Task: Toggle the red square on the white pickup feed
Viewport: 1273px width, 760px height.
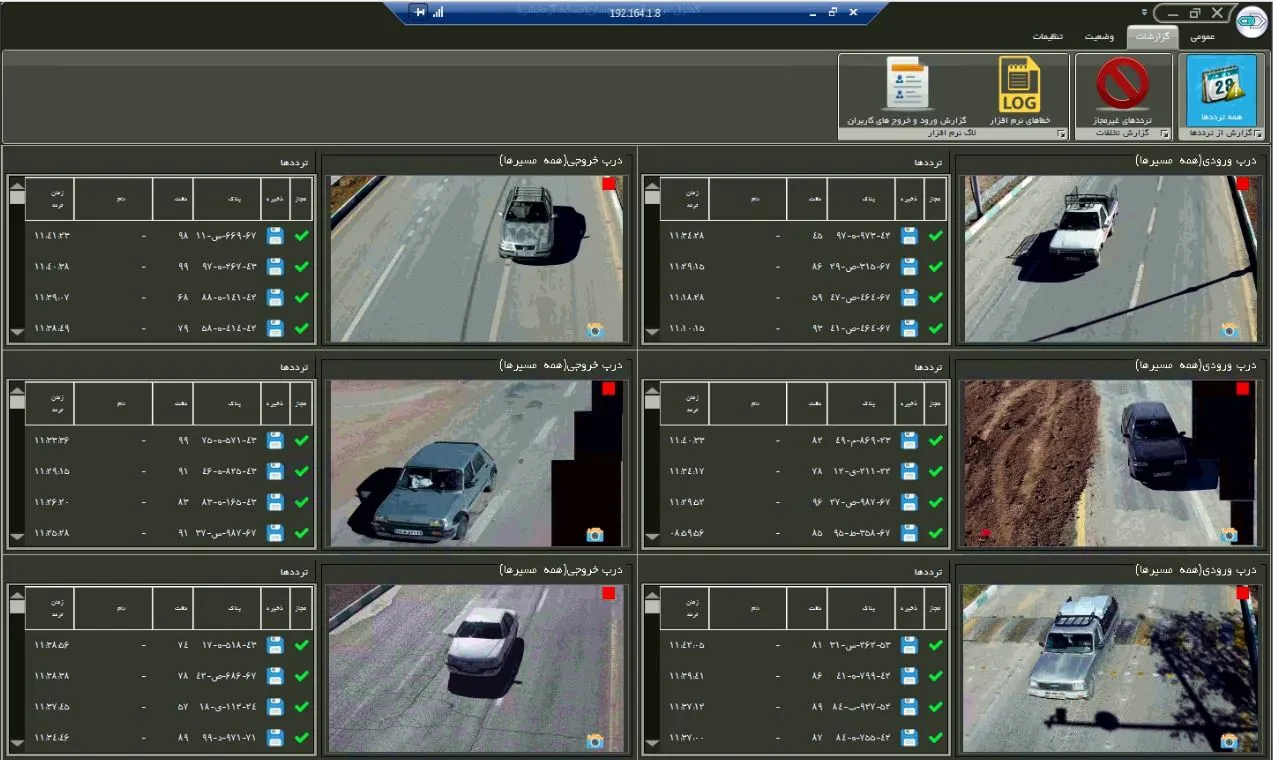Action: pyautogui.click(x=1243, y=184)
